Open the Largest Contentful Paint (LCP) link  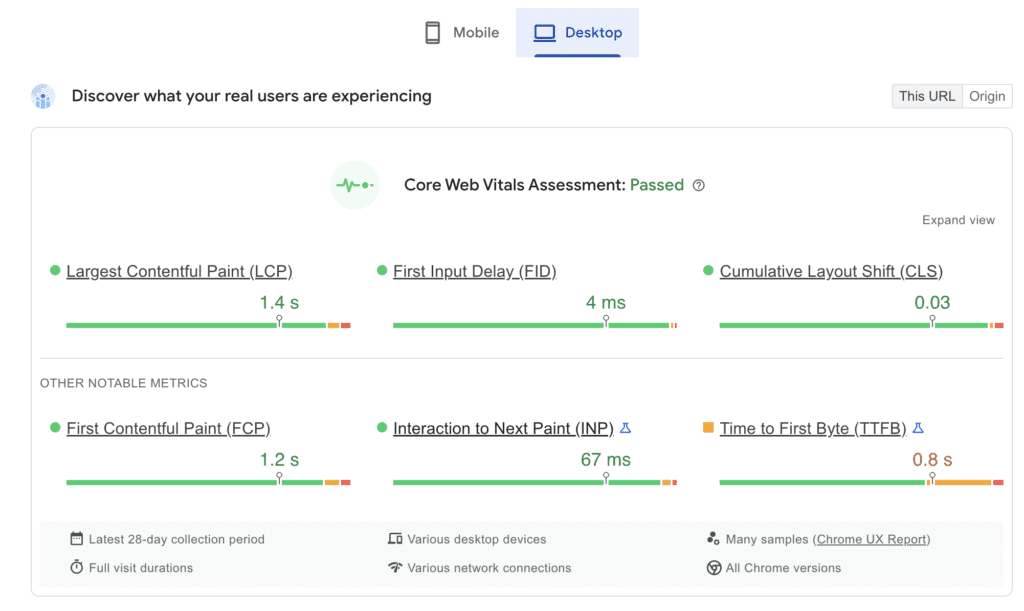179,271
